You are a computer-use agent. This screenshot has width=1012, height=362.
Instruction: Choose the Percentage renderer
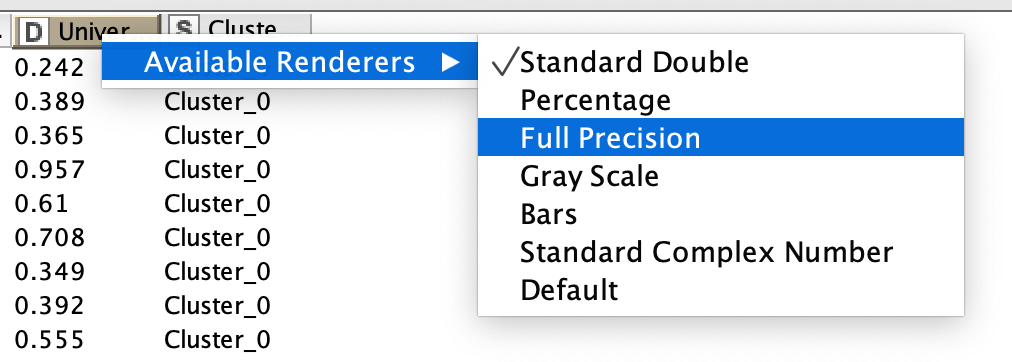(x=721, y=100)
